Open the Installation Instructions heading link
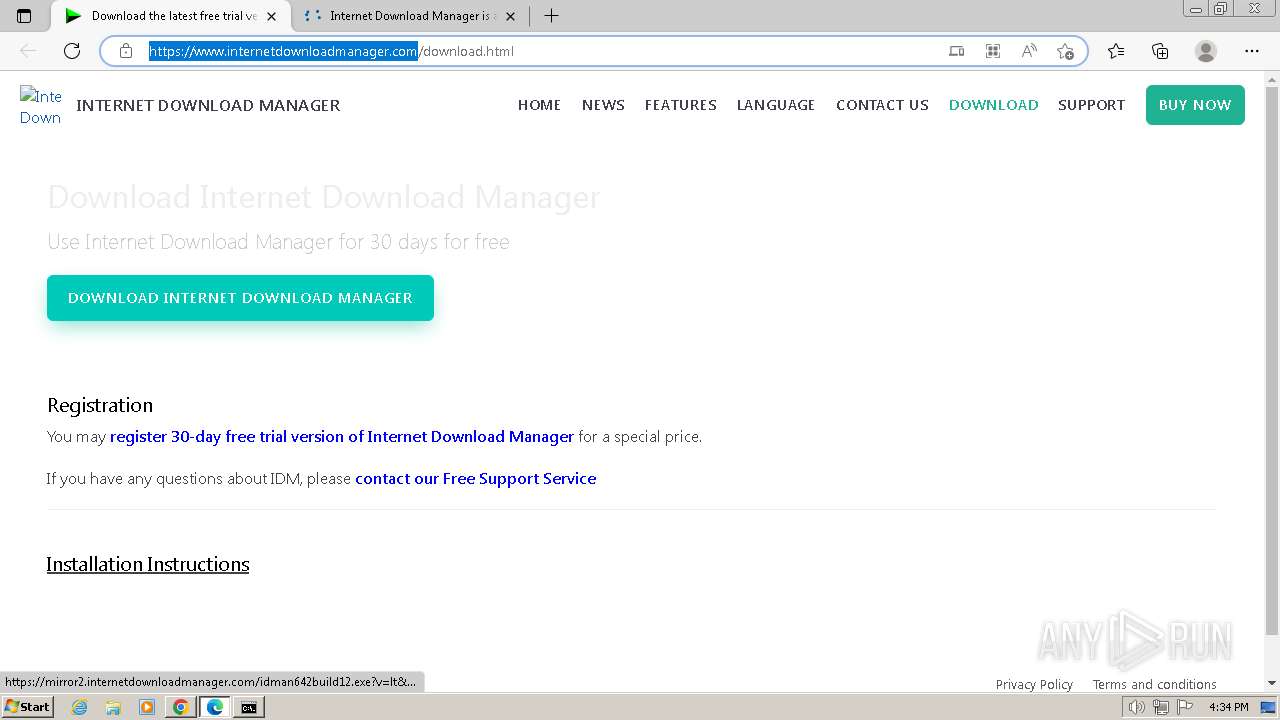This screenshot has height=720, width=1280. click(148, 565)
